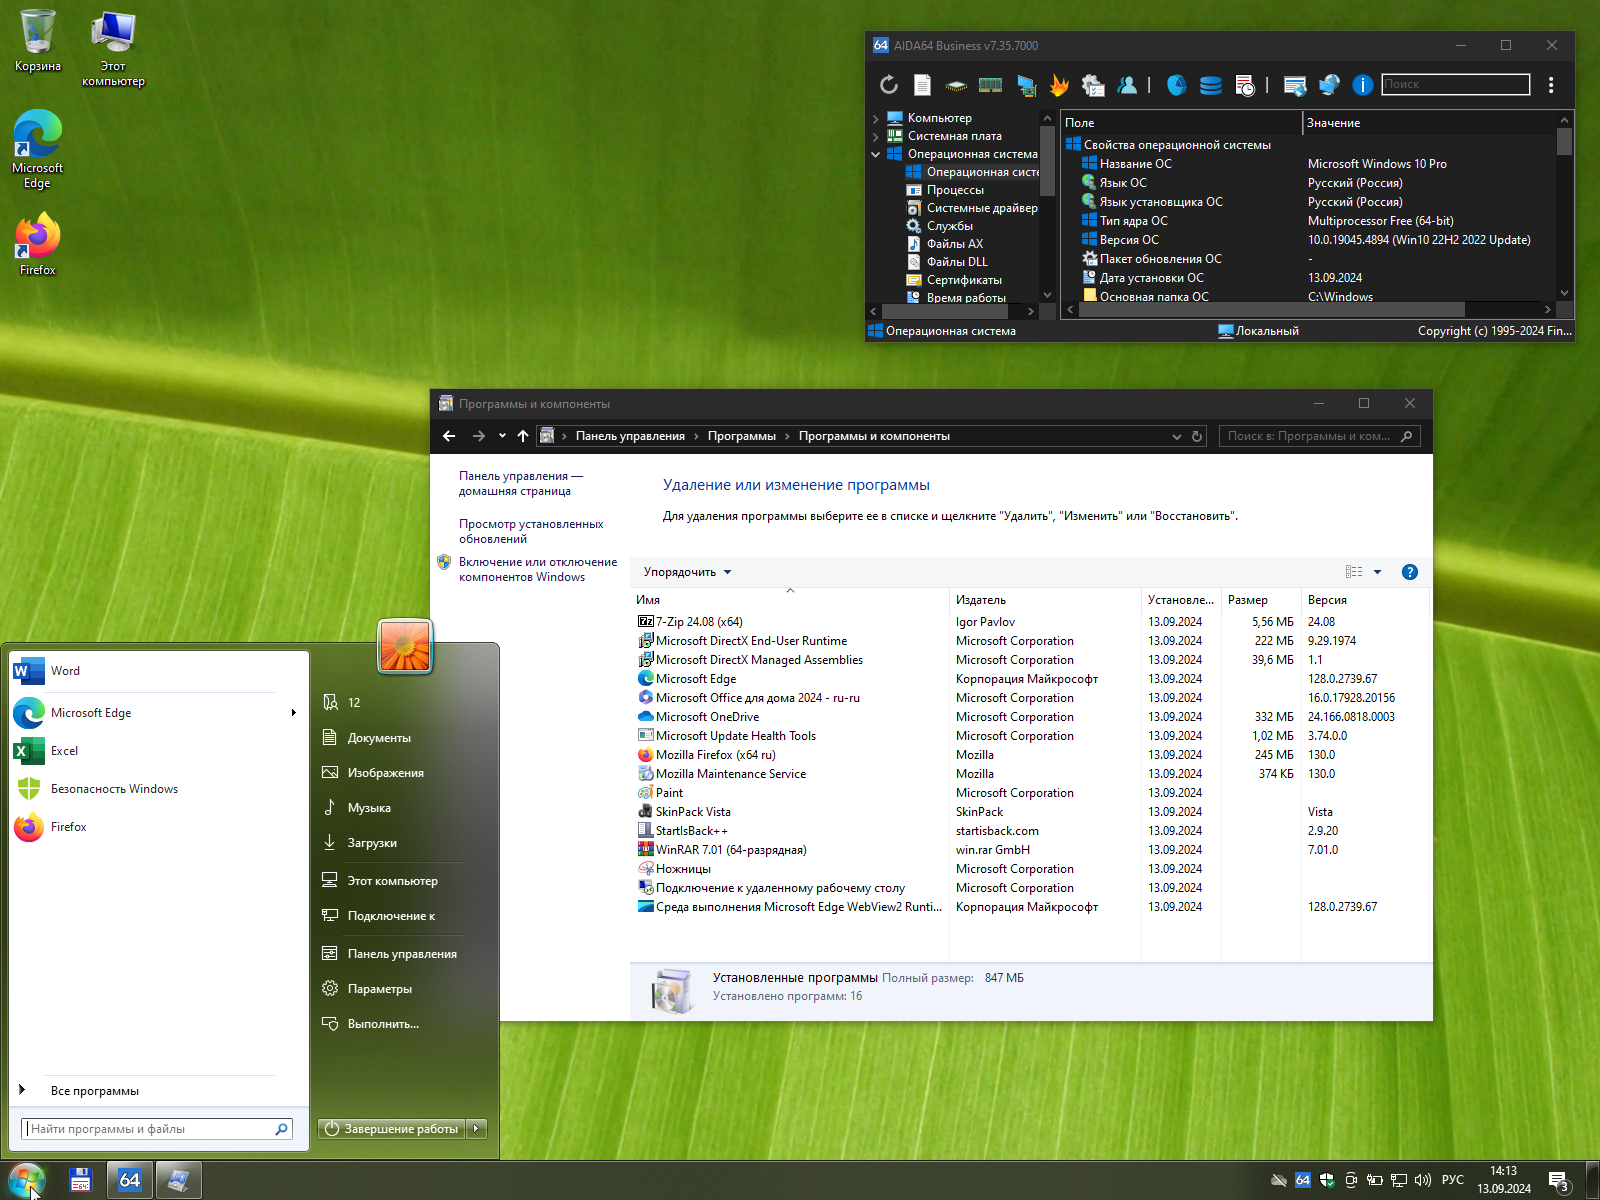The height and width of the screenshot is (1200, 1600).
Task: Expand the Системная плата tree node
Action: tap(876, 136)
